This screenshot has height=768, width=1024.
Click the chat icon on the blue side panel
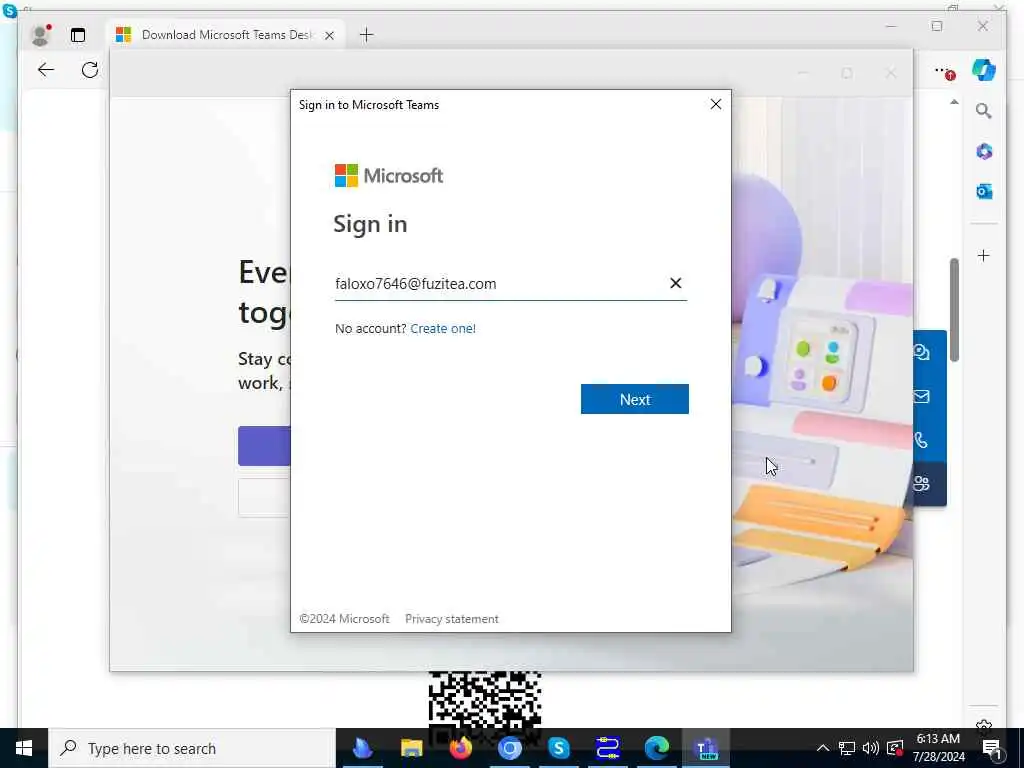pyautogui.click(x=921, y=353)
